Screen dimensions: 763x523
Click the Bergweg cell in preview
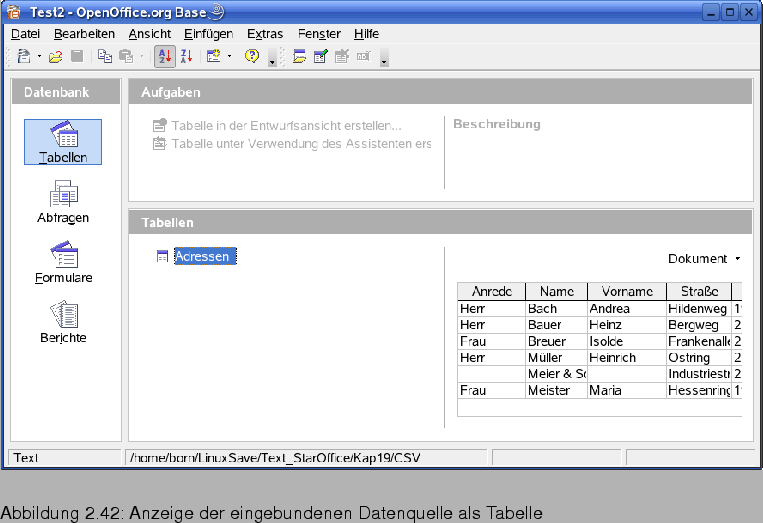click(699, 325)
